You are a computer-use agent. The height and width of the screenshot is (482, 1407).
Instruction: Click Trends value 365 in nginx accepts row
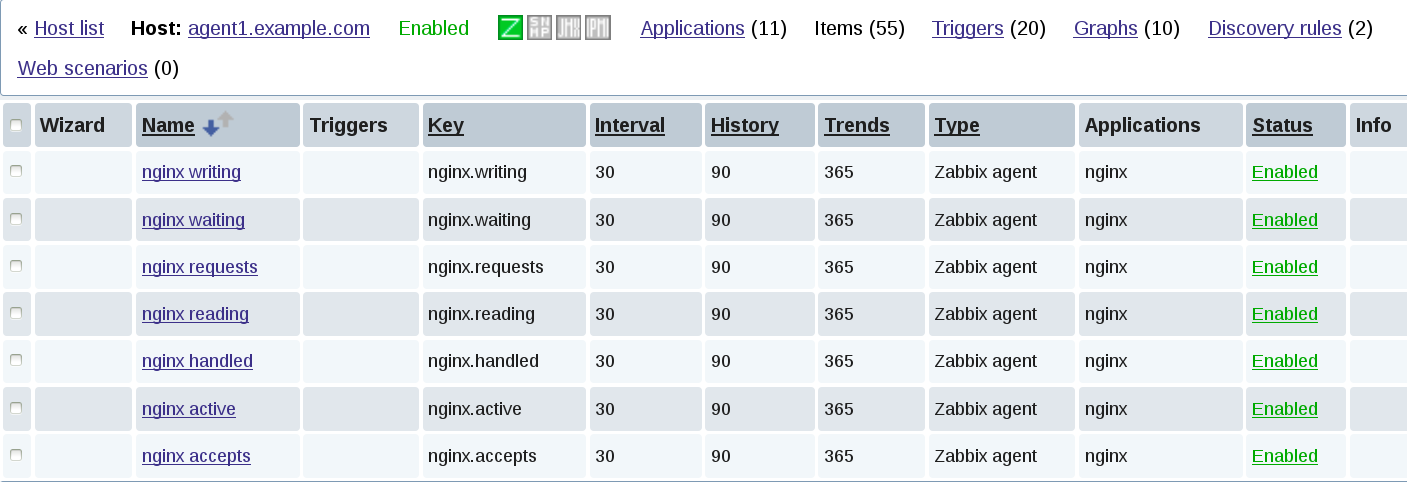point(839,456)
